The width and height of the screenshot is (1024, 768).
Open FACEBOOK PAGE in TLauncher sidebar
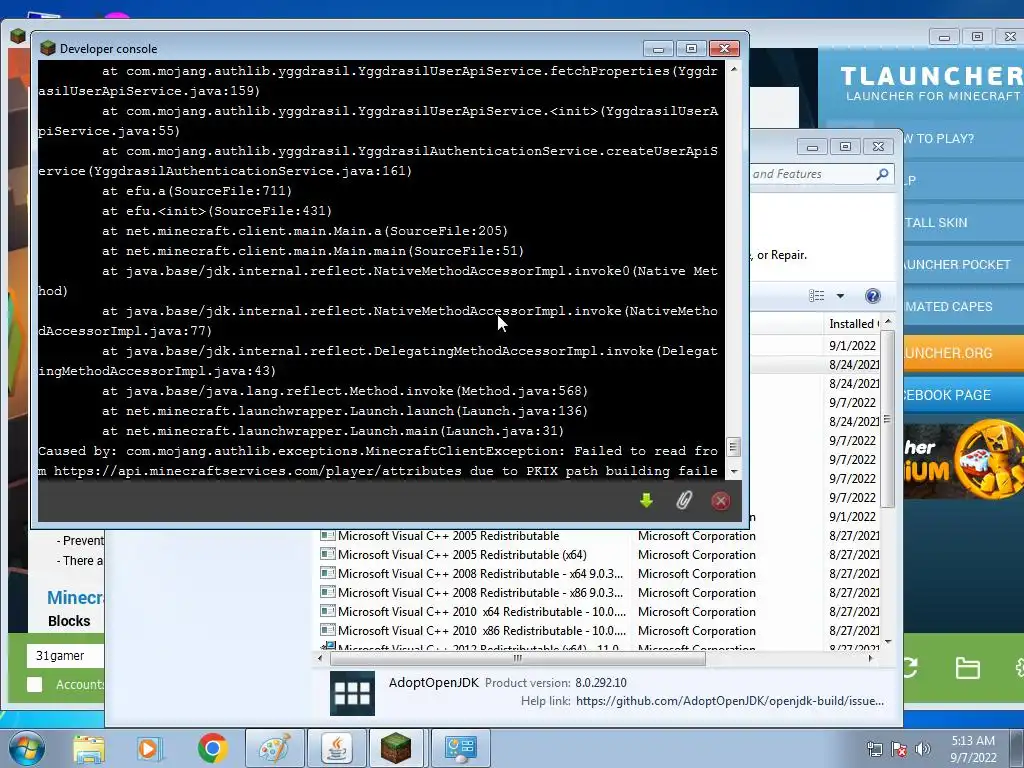[x=964, y=395]
